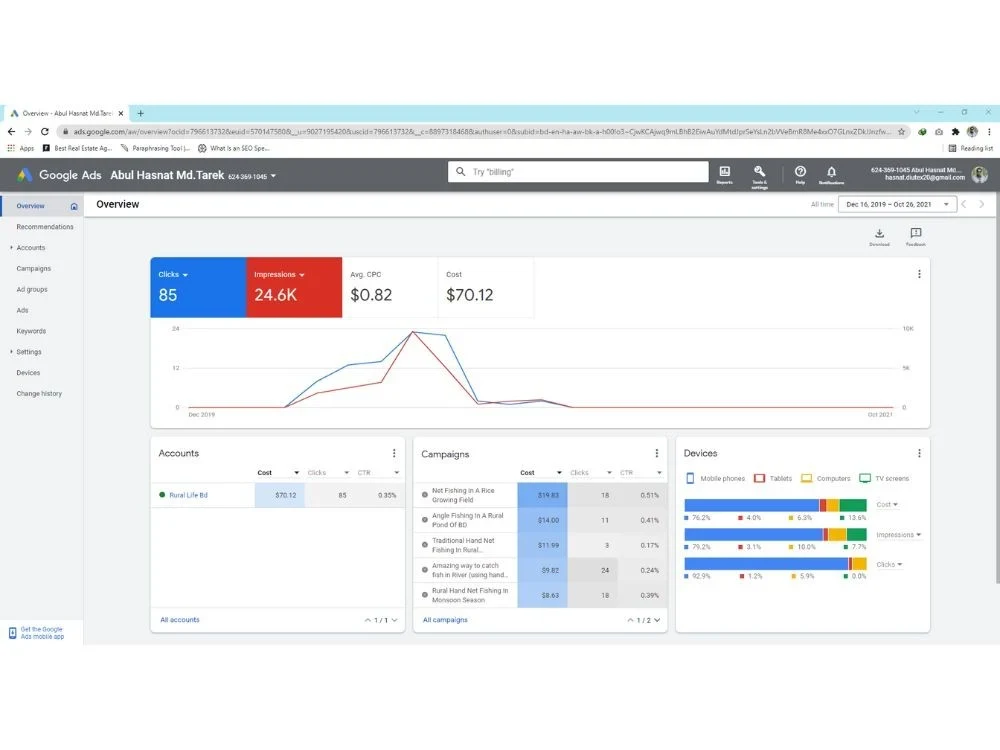Go to next page of campaigns
The width and height of the screenshot is (1000, 750).
[x=657, y=620]
